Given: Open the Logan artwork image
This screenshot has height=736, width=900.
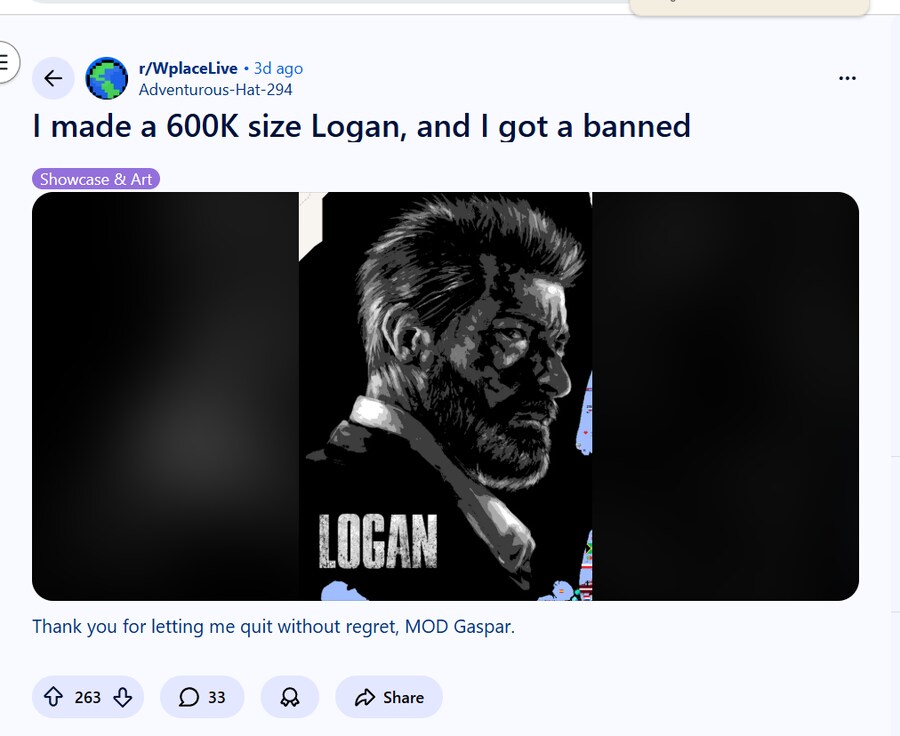Looking at the screenshot, I should (445, 396).
